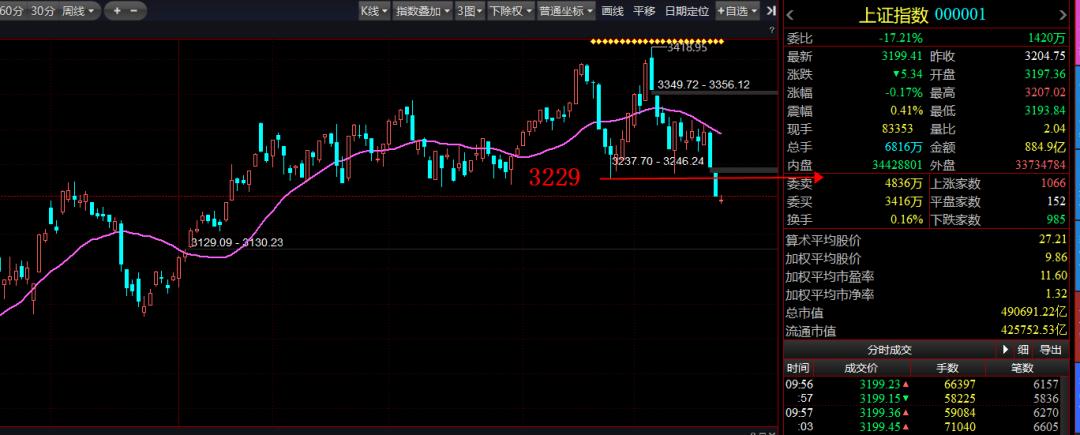
Task: Collapse side panel with arrow-bar icon
Action: point(771,10)
